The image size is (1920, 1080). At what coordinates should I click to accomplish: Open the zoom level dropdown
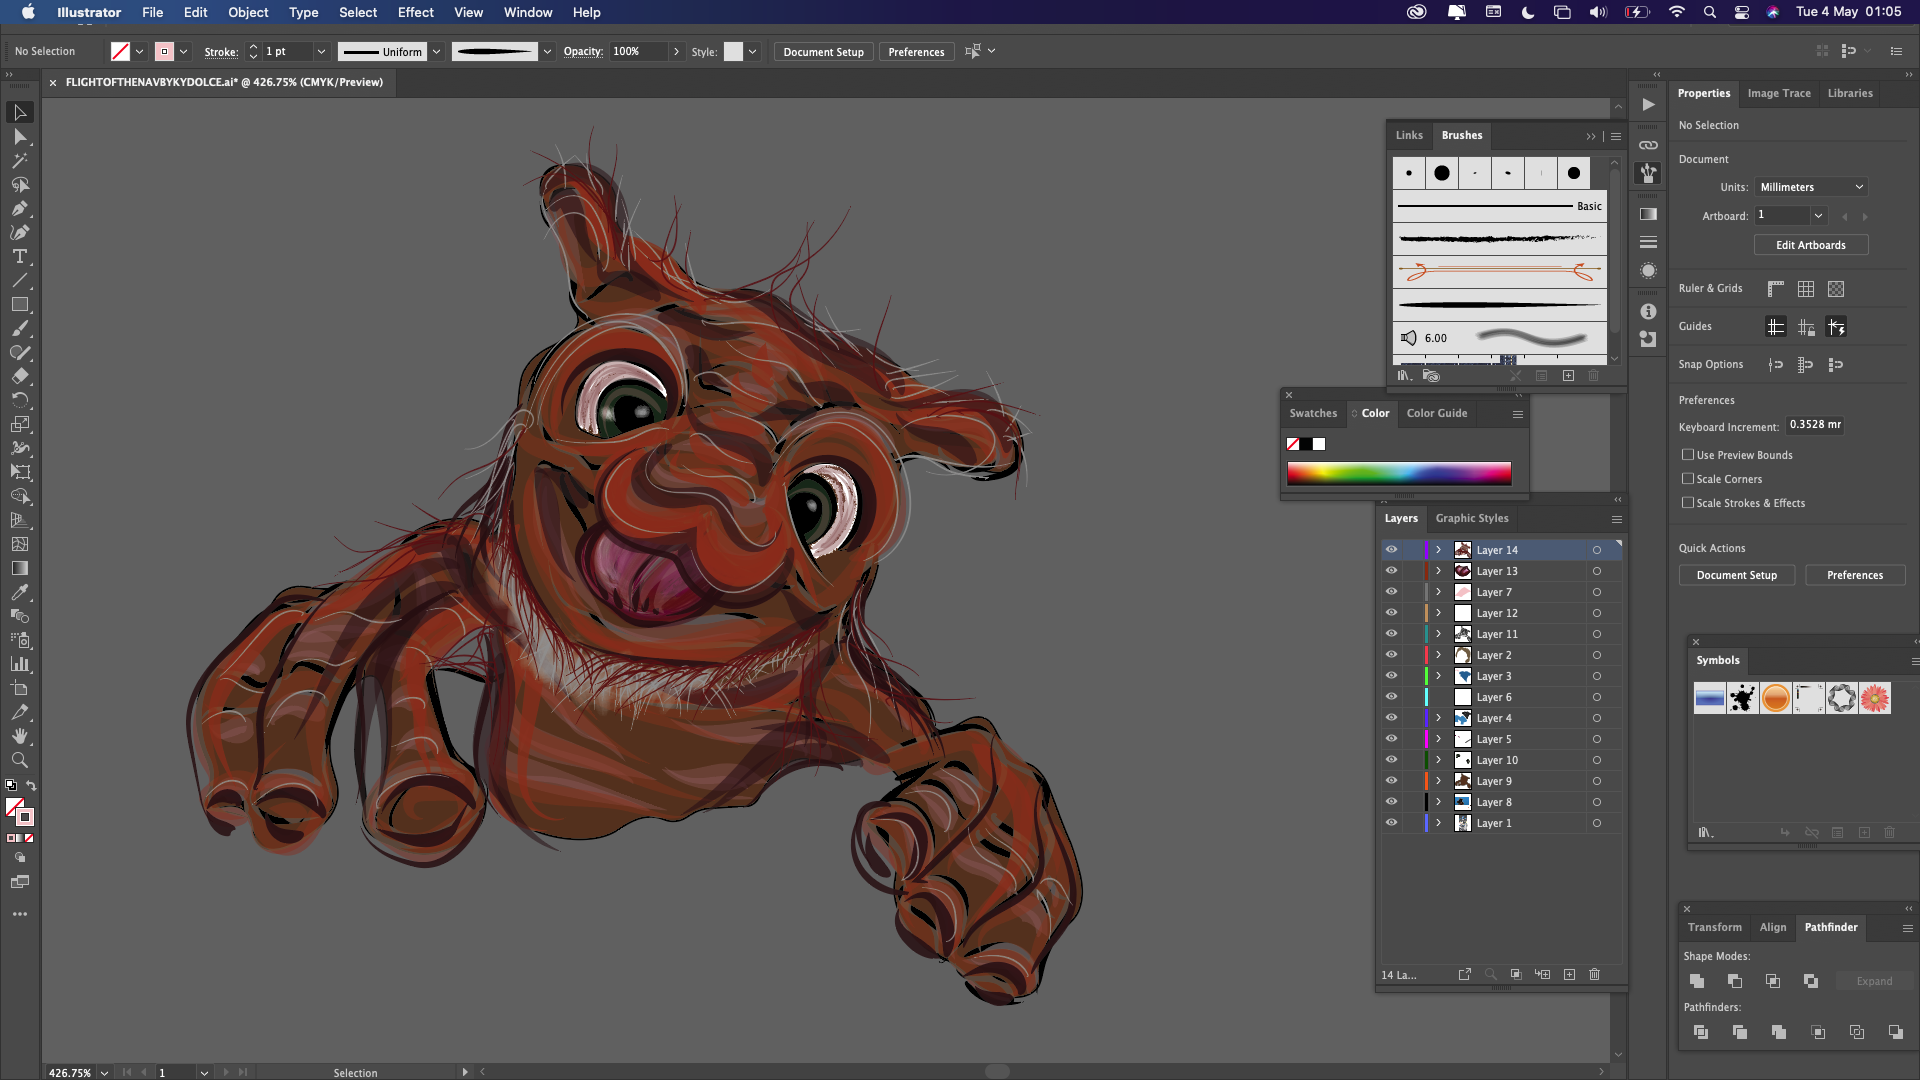point(104,1072)
